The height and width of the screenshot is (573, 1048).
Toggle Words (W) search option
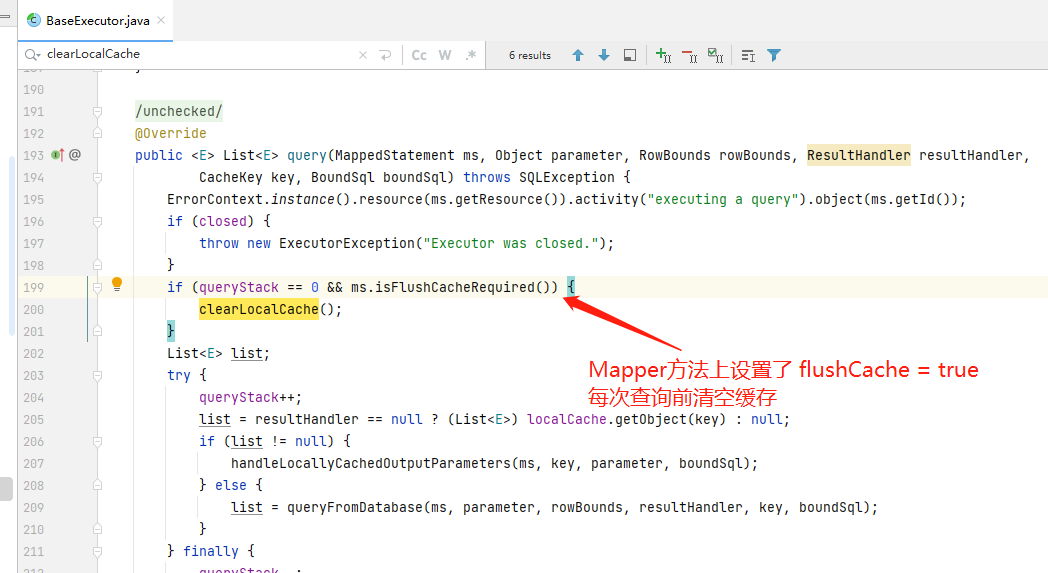(445, 55)
